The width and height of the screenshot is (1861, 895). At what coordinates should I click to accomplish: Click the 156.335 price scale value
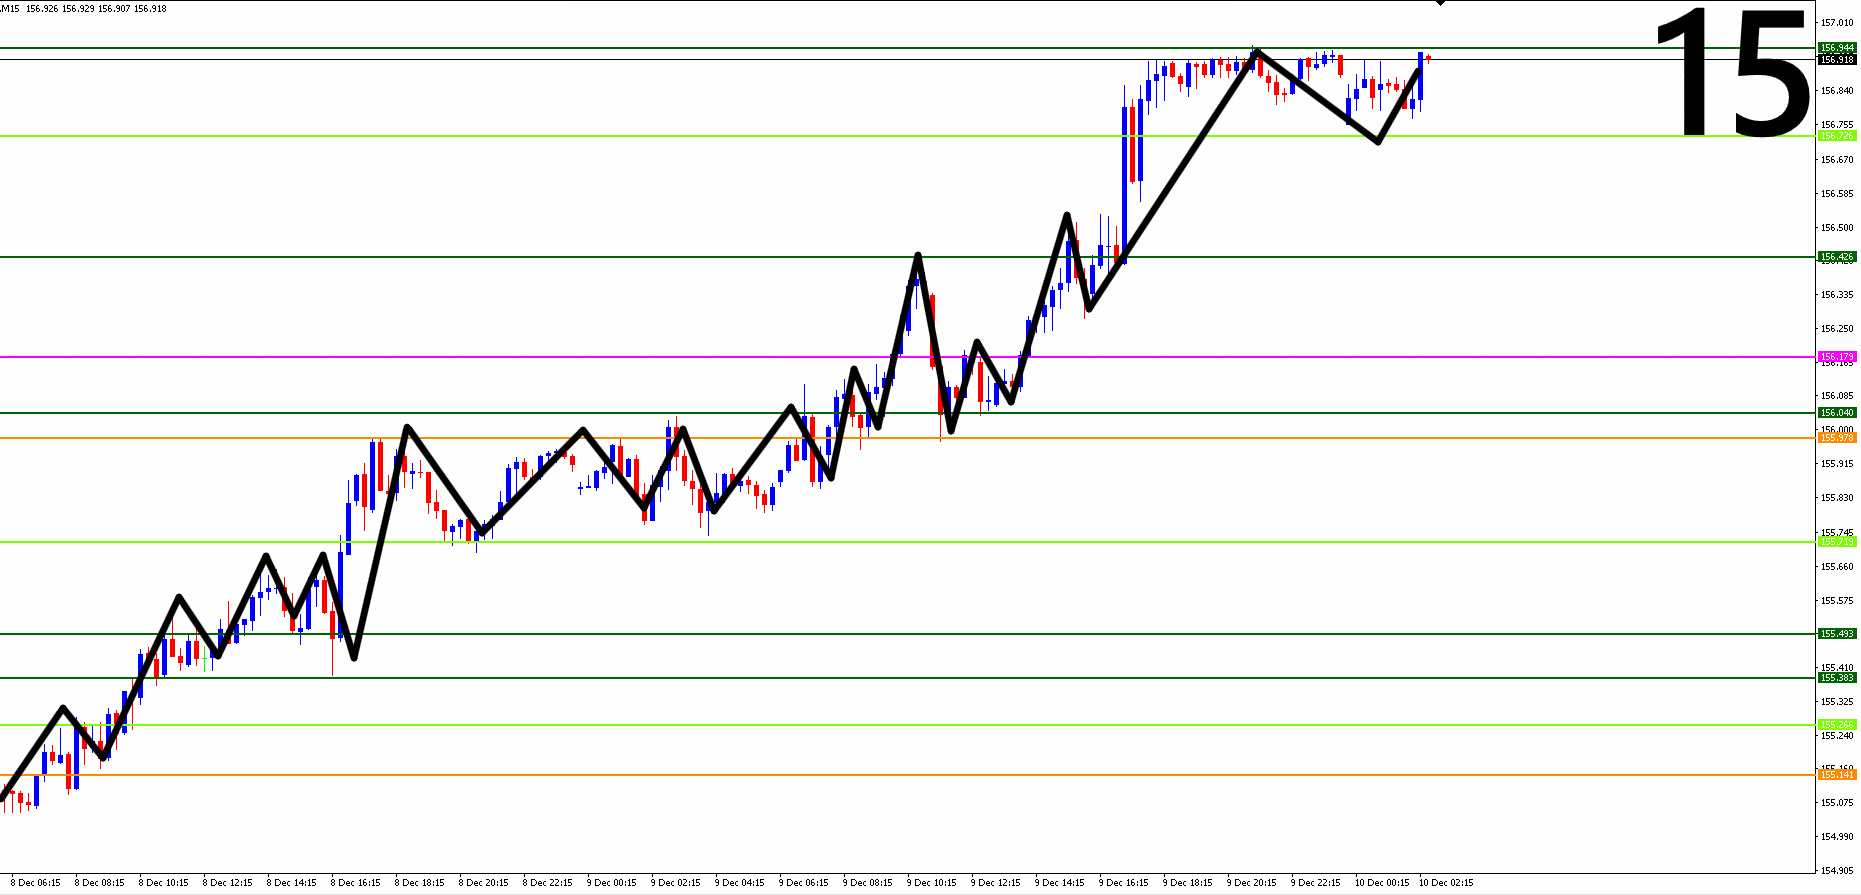[x=1837, y=295]
